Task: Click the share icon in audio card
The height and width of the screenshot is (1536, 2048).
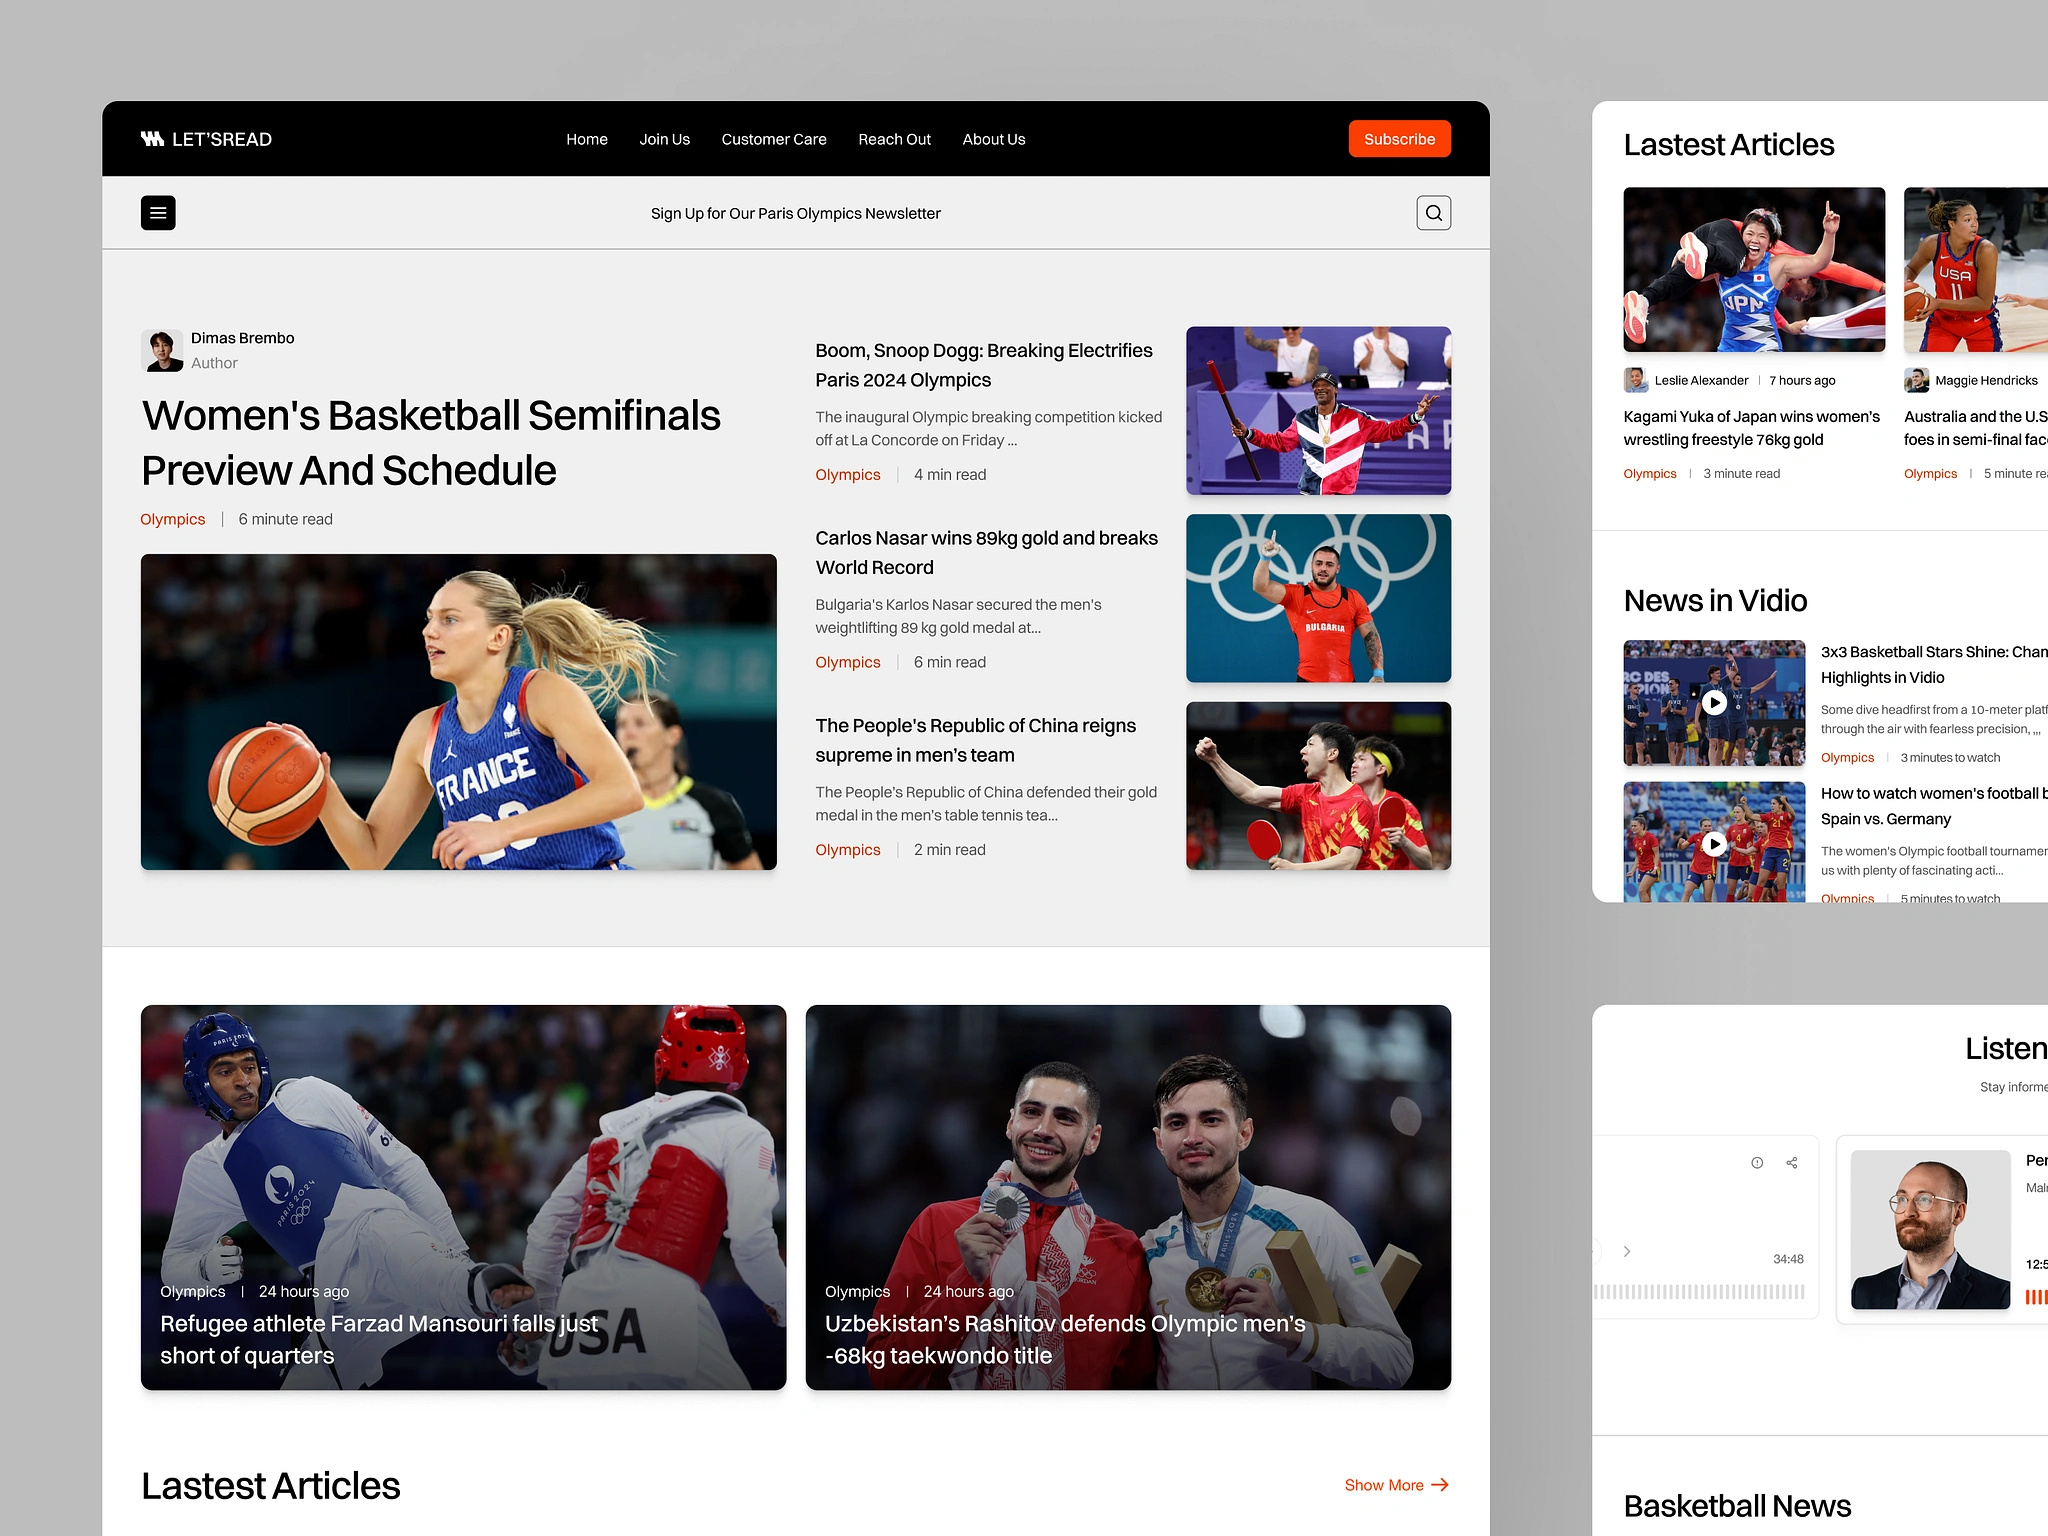Action: 1792,1162
